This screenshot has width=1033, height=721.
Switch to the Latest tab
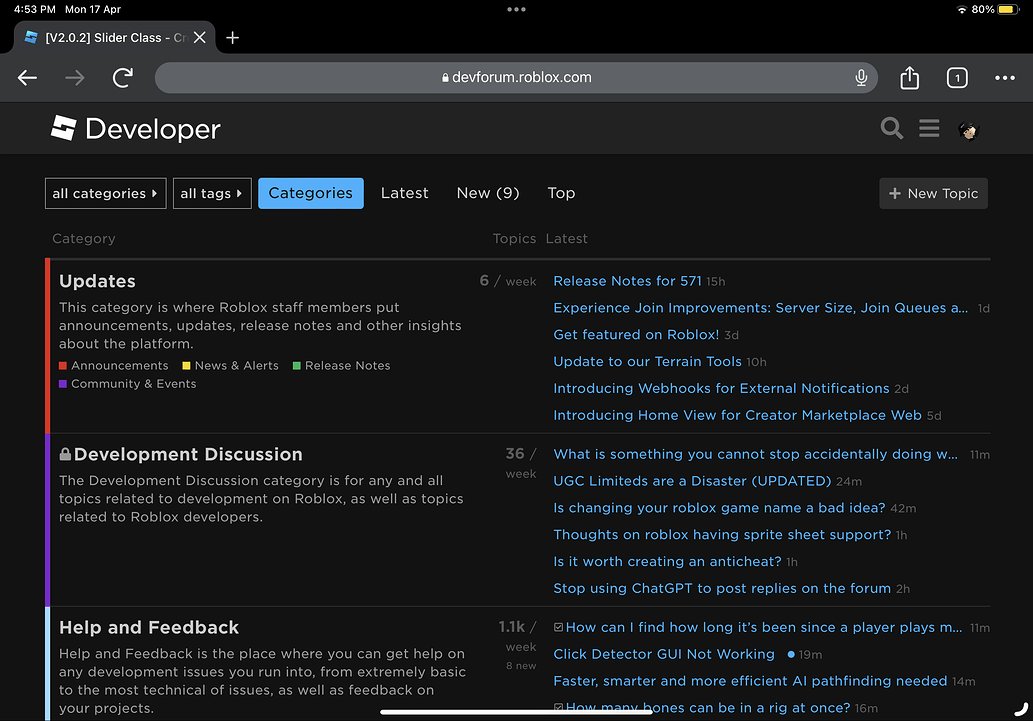click(x=404, y=193)
